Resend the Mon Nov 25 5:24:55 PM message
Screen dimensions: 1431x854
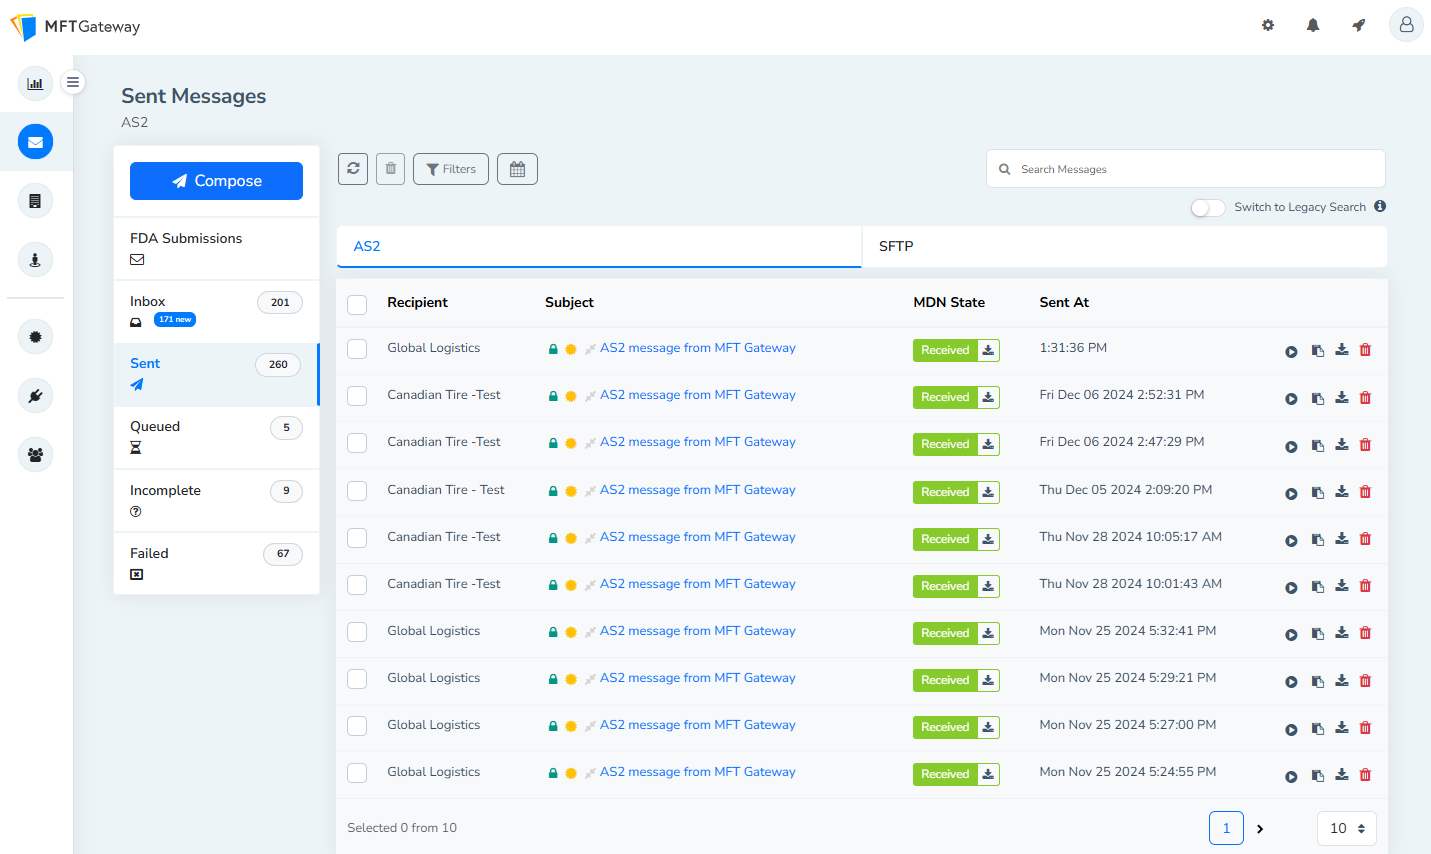point(1291,776)
